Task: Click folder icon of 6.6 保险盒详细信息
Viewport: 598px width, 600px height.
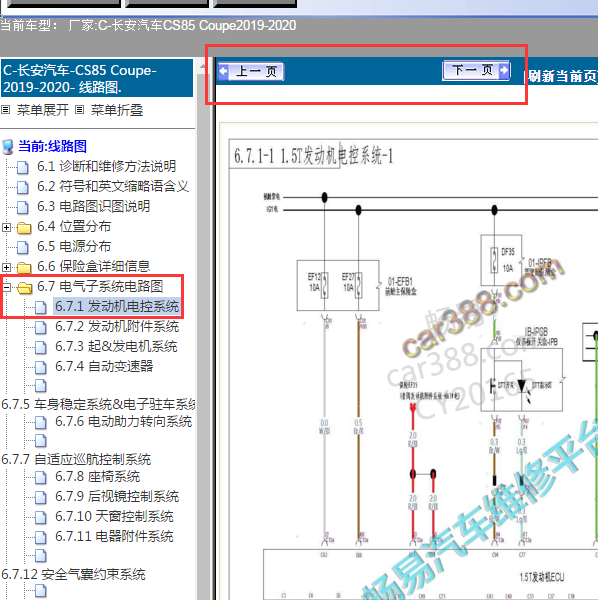Action: point(24,267)
